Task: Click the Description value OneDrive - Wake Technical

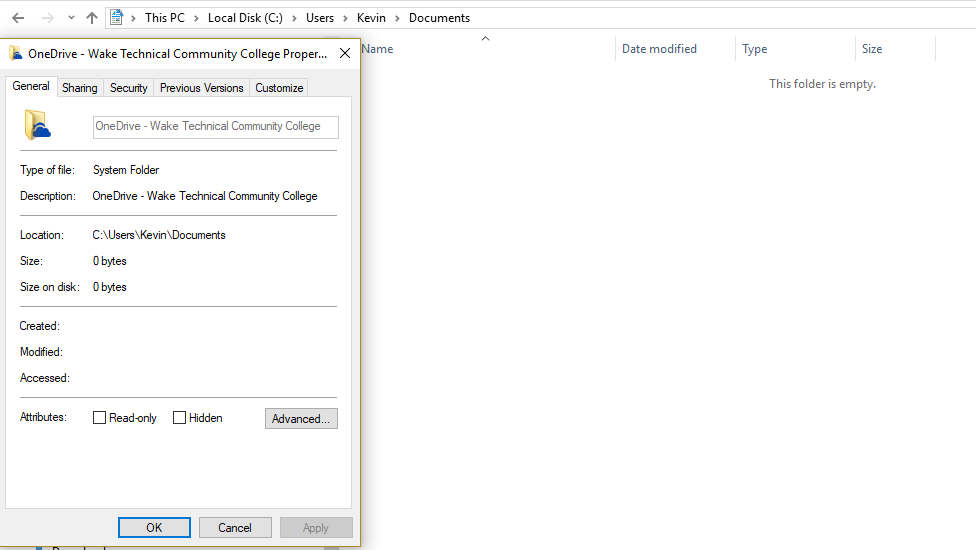Action: 205,196
